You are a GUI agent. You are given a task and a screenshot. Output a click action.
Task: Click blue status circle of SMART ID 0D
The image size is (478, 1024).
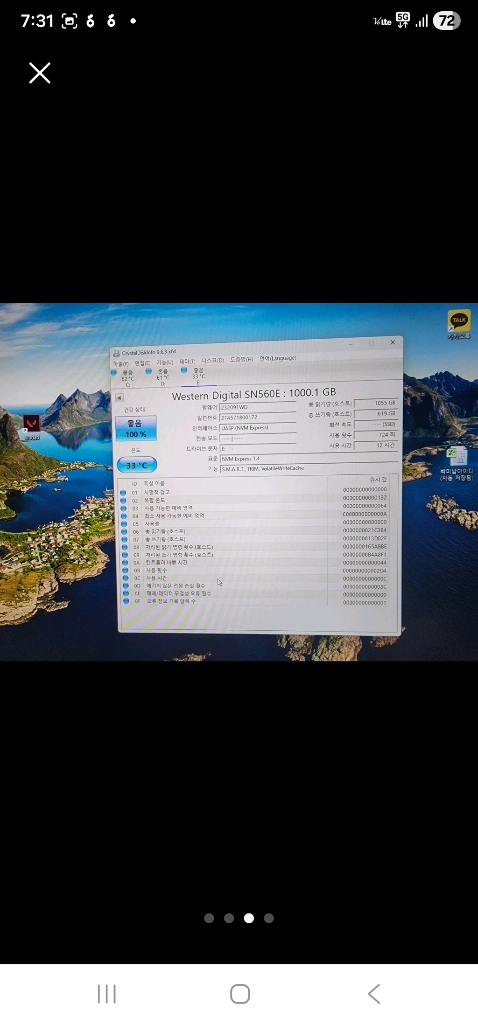click(124, 586)
